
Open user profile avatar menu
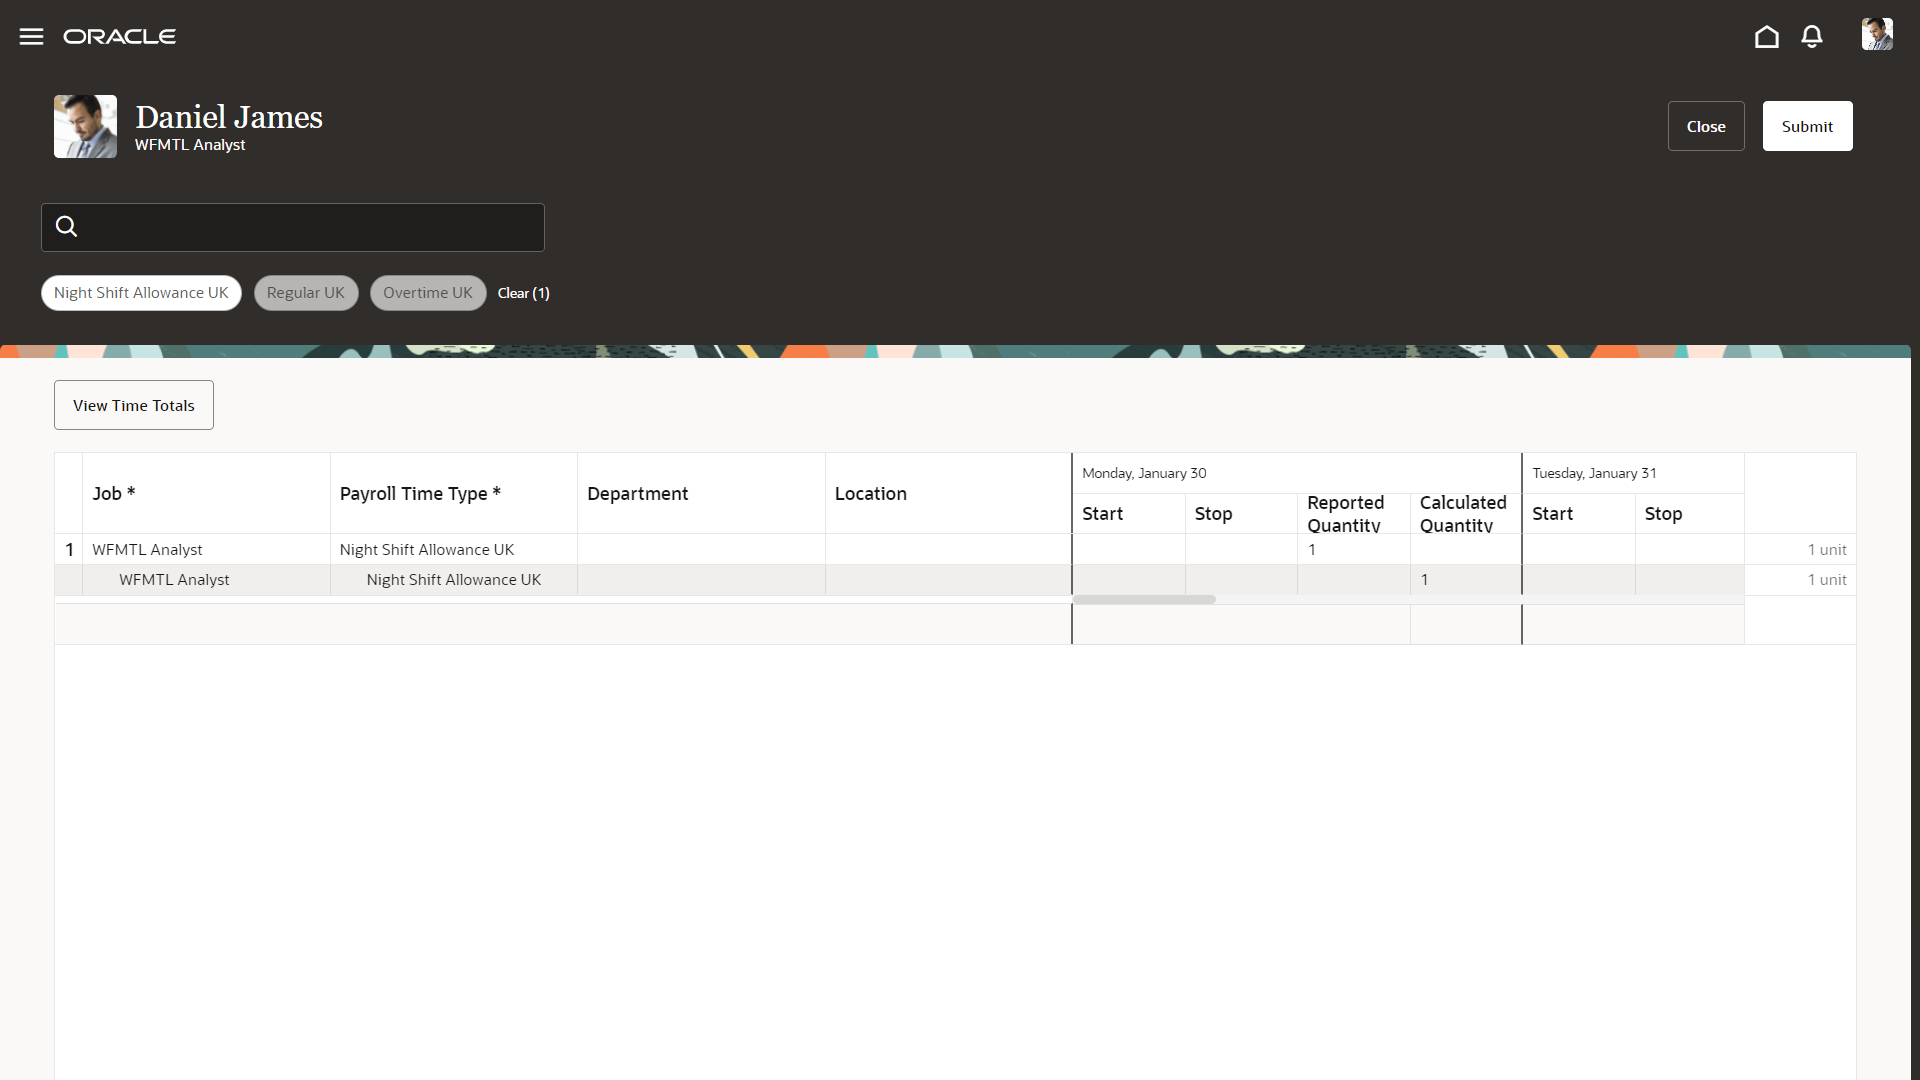click(1876, 35)
